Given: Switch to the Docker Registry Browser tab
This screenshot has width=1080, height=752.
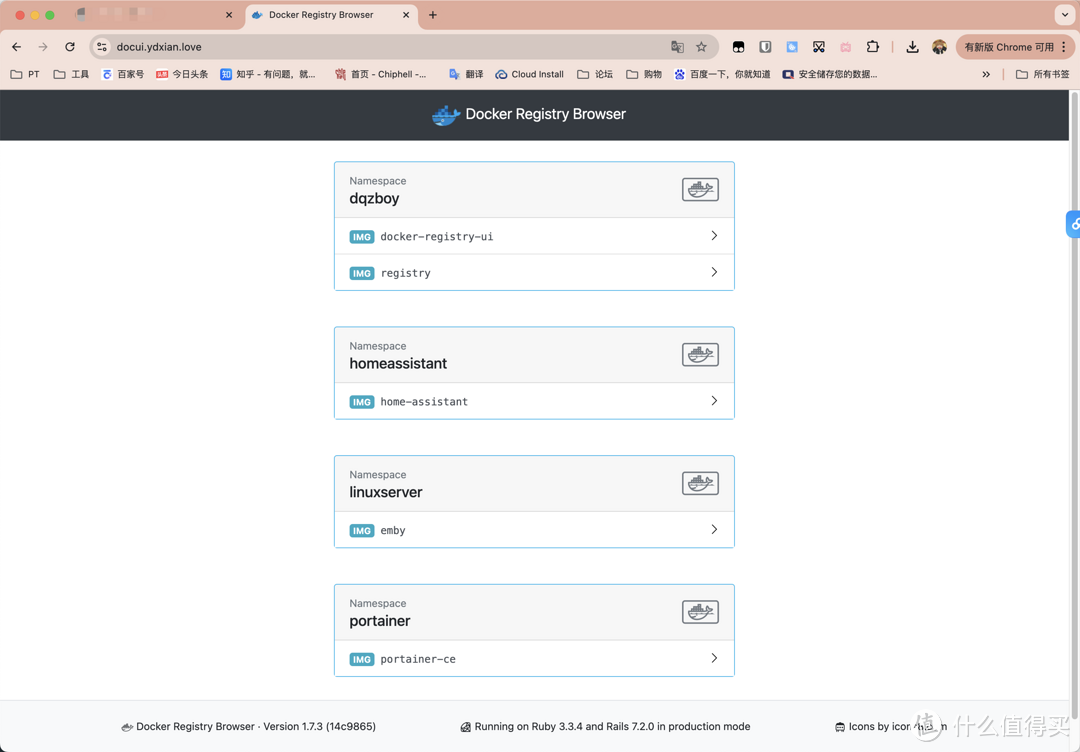Looking at the screenshot, I should pyautogui.click(x=331, y=14).
